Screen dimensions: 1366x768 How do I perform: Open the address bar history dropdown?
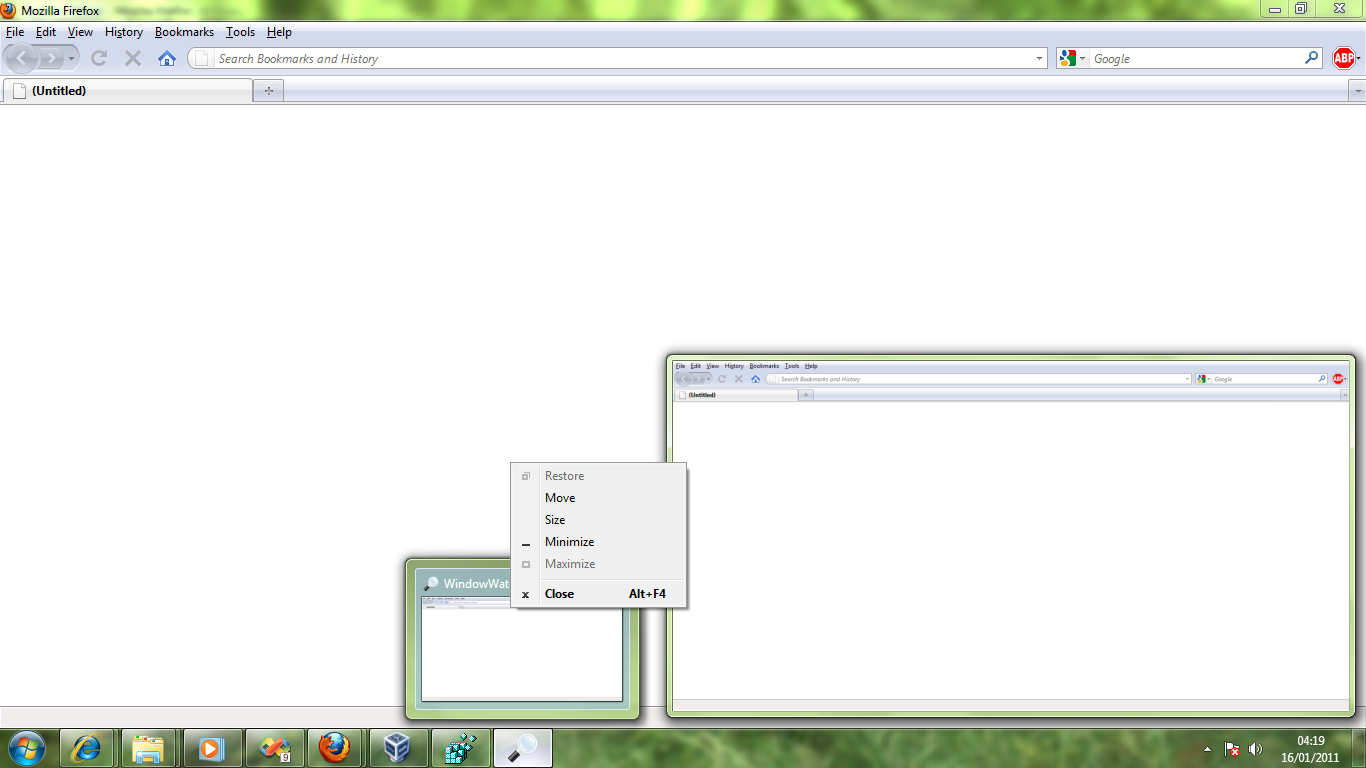click(1039, 59)
